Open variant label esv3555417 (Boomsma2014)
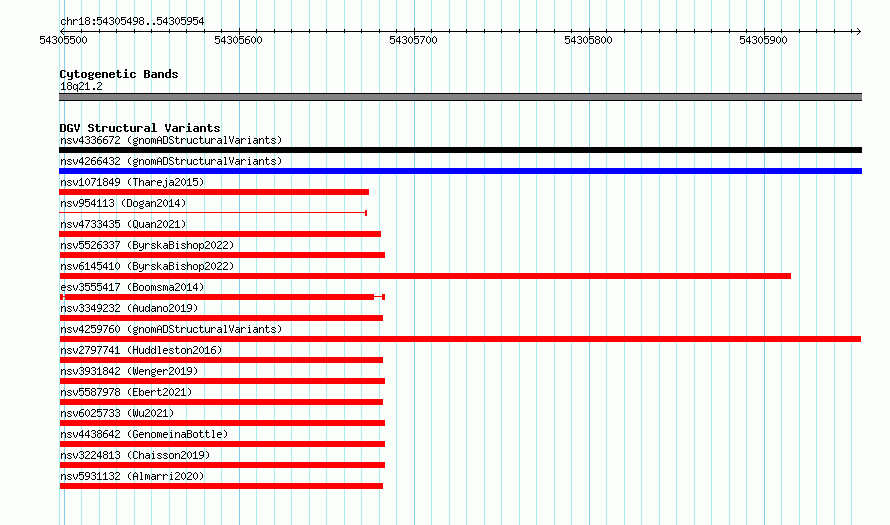This screenshot has width=890, height=525. 132,287
